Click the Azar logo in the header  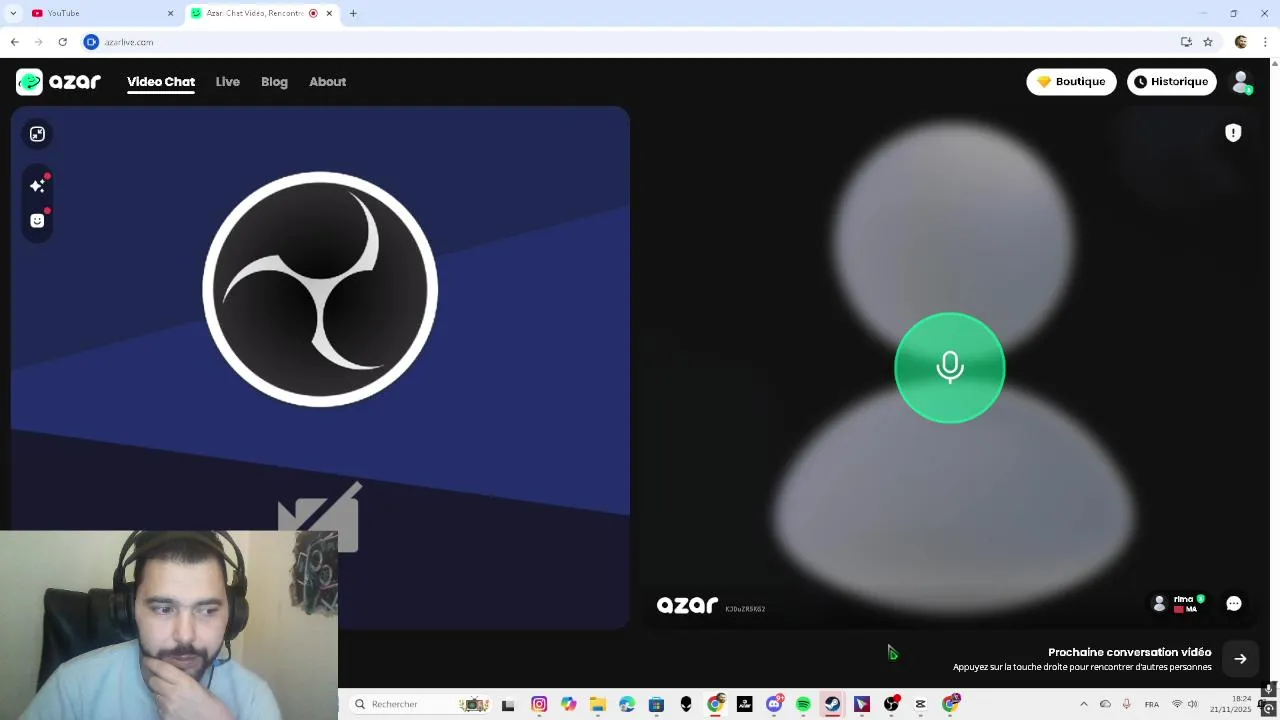coord(58,82)
